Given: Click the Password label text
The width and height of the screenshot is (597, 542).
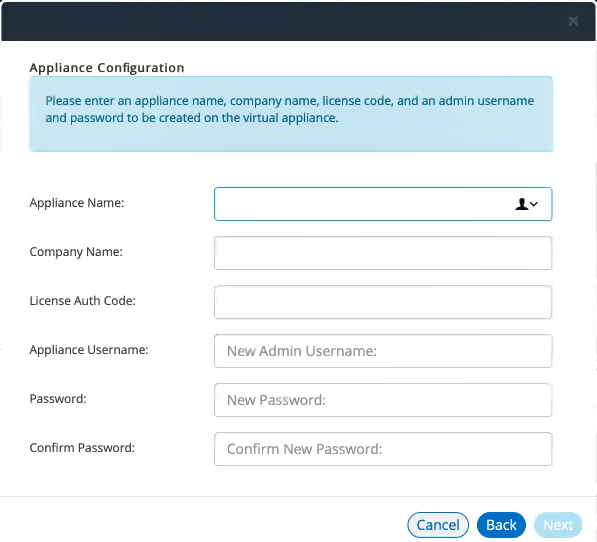Looking at the screenshot, I should click(58, 399).
